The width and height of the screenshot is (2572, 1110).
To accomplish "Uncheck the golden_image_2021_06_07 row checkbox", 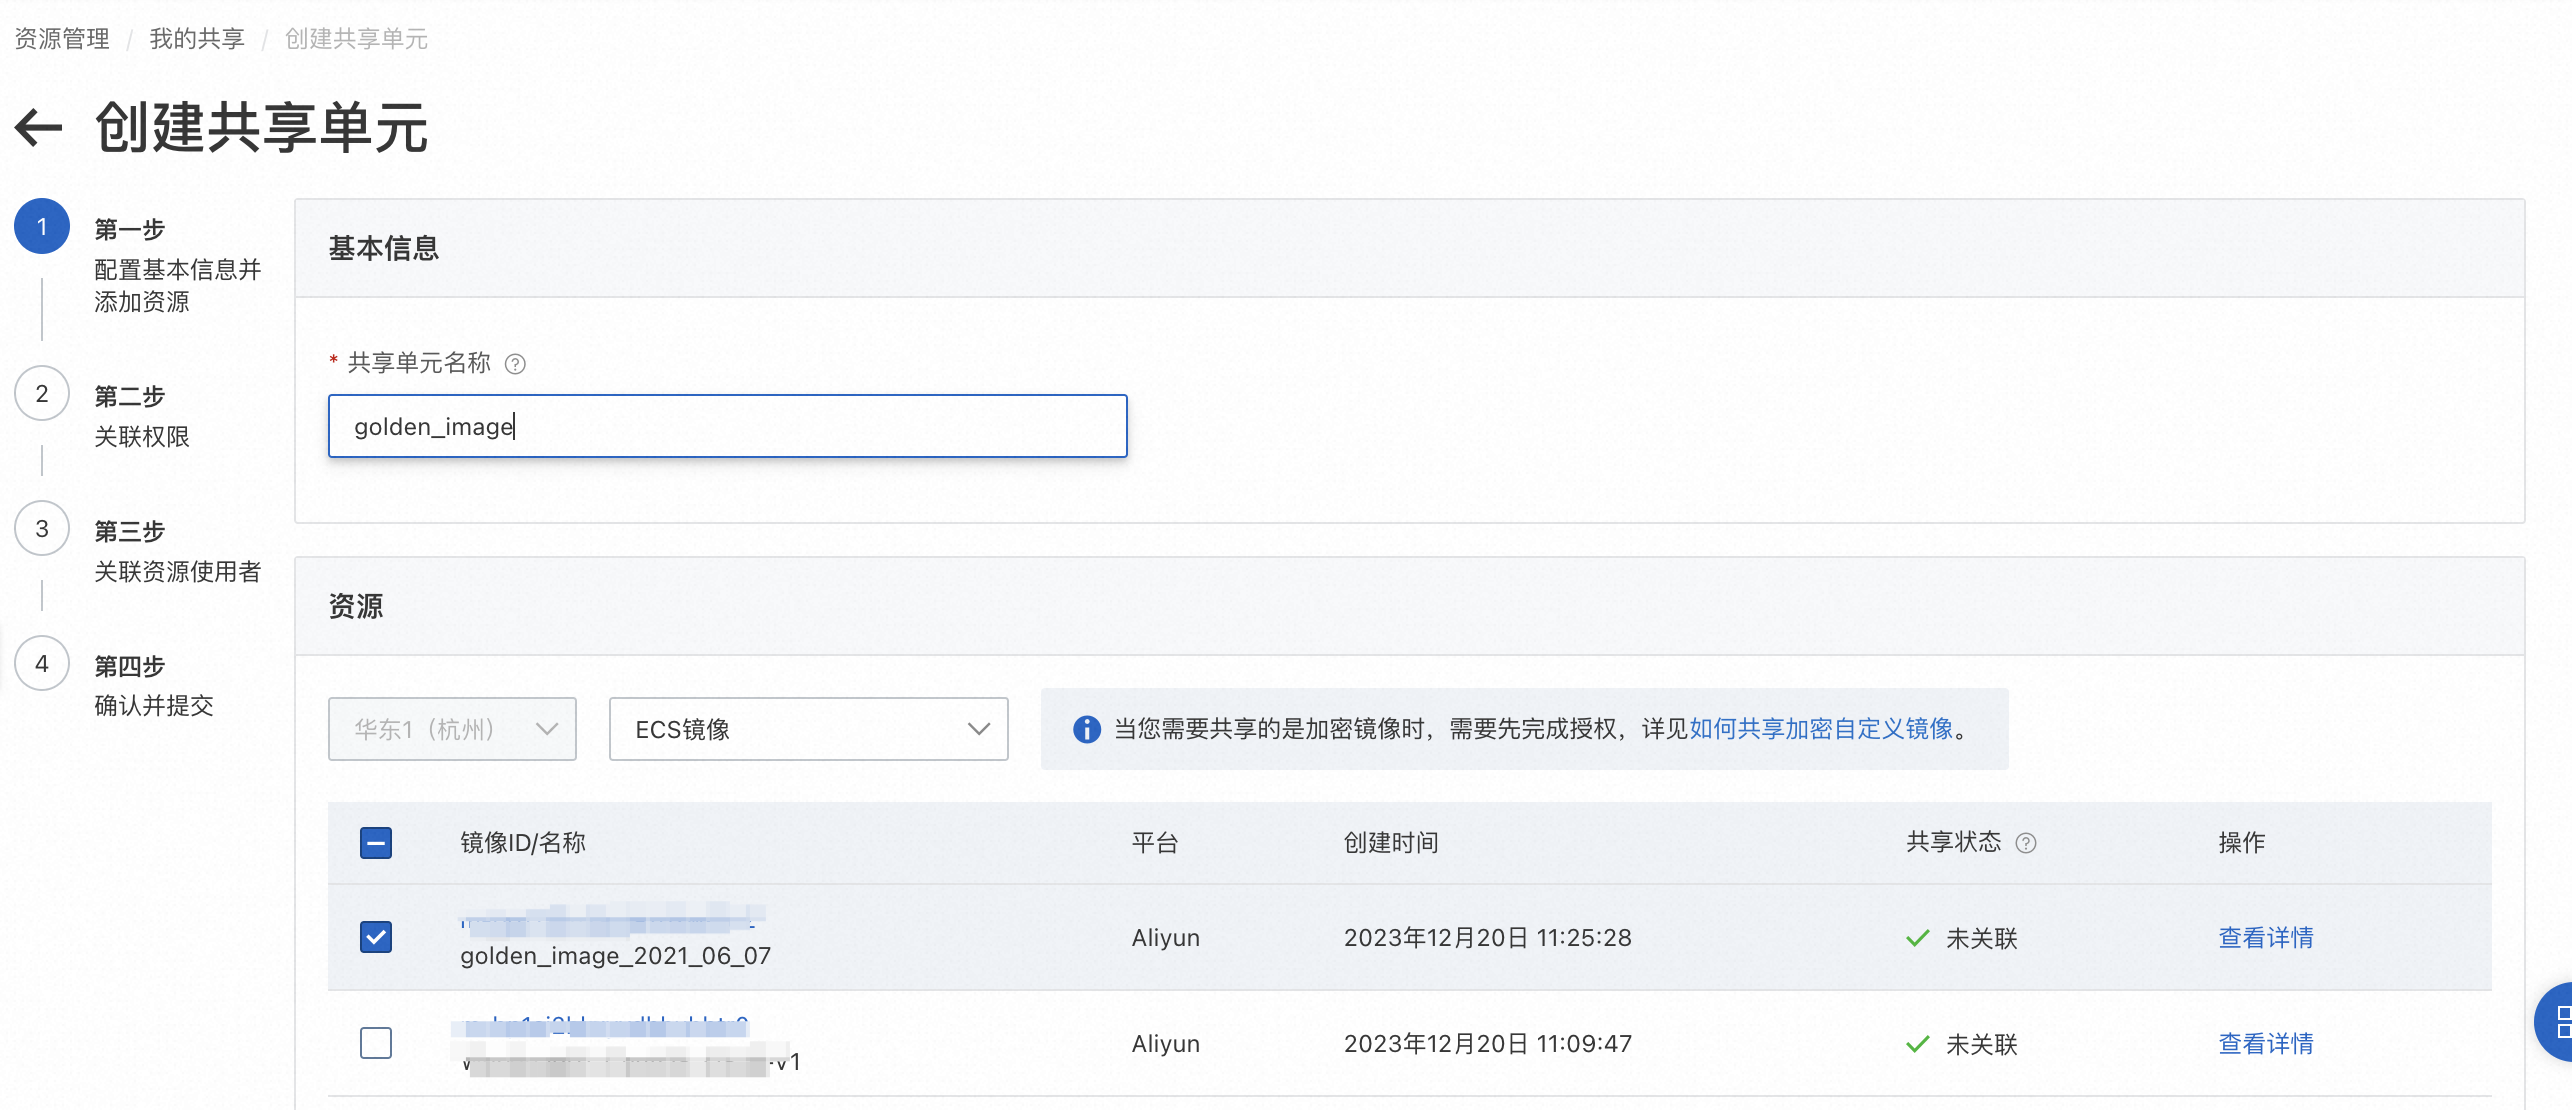I will (x=376, y=937).
